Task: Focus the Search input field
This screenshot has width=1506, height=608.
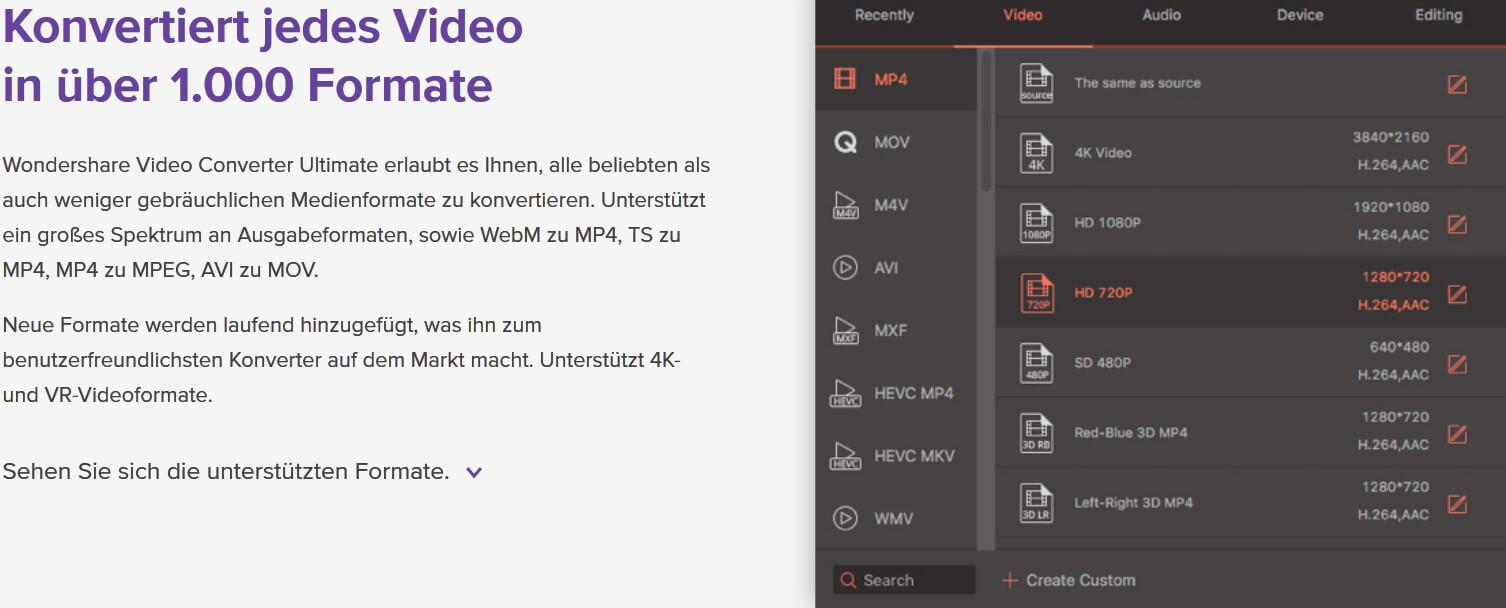Action: [904, 580]
